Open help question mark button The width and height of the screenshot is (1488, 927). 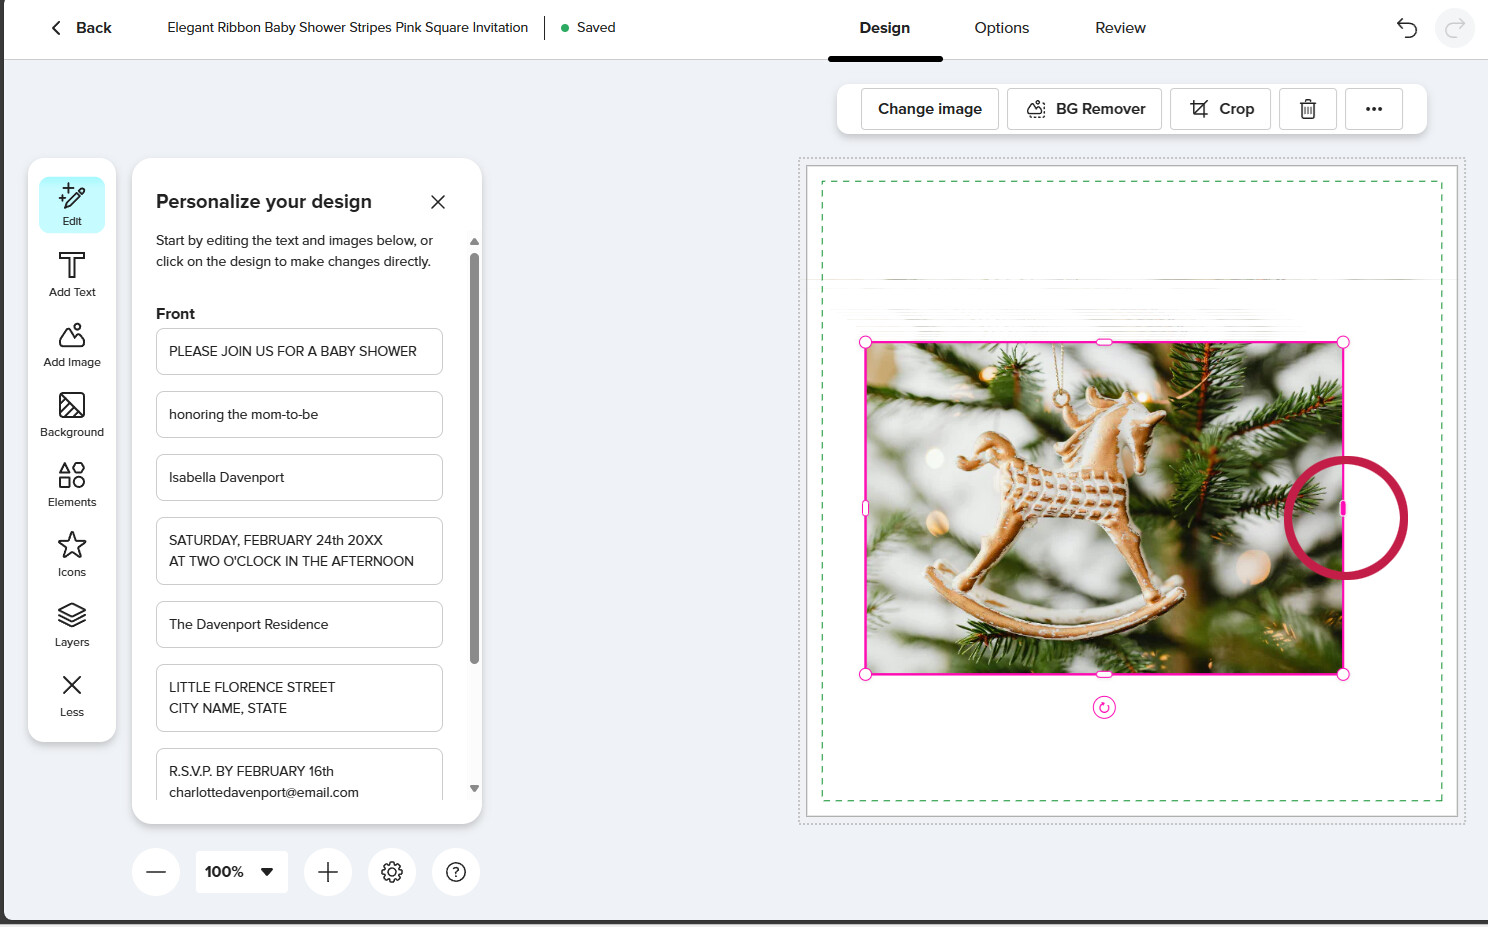(x=456, y=872)
